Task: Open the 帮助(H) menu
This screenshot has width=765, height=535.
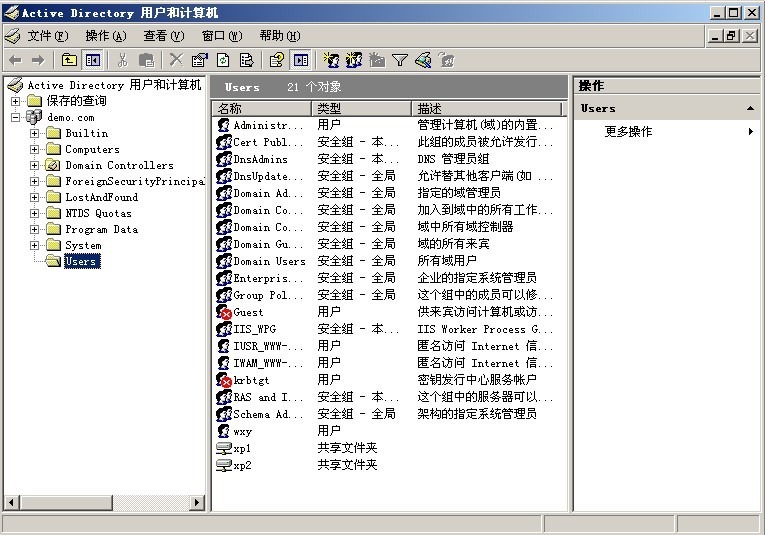Action: tap(280, 36)
